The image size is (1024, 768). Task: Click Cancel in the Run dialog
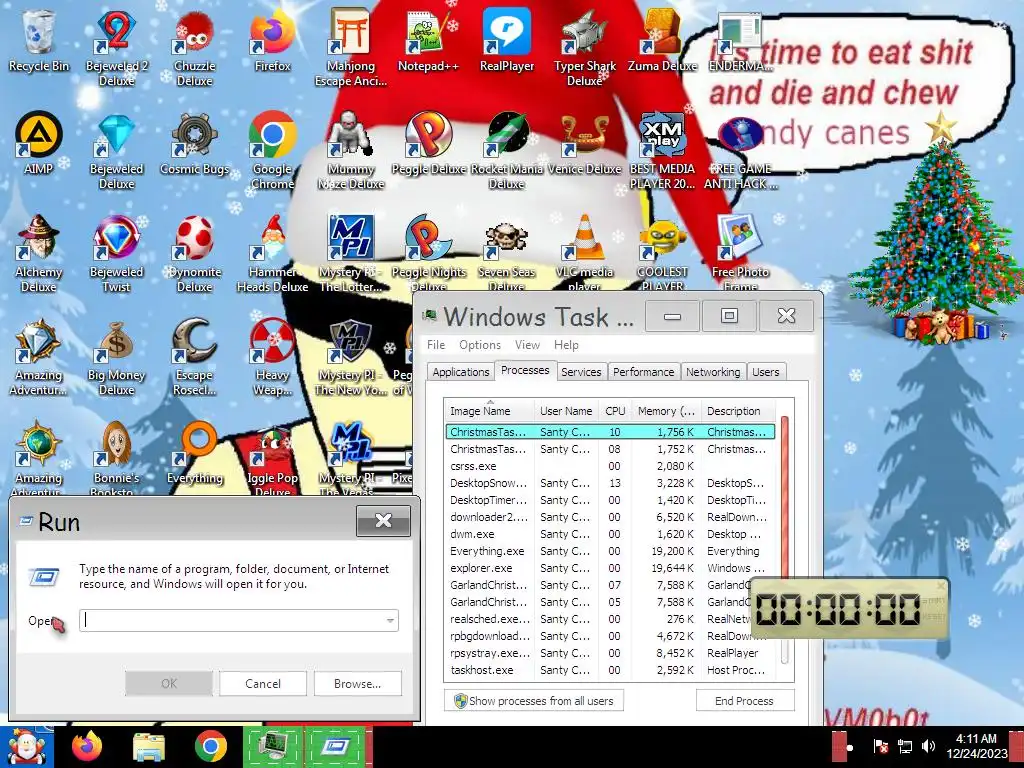coord(263,684)
